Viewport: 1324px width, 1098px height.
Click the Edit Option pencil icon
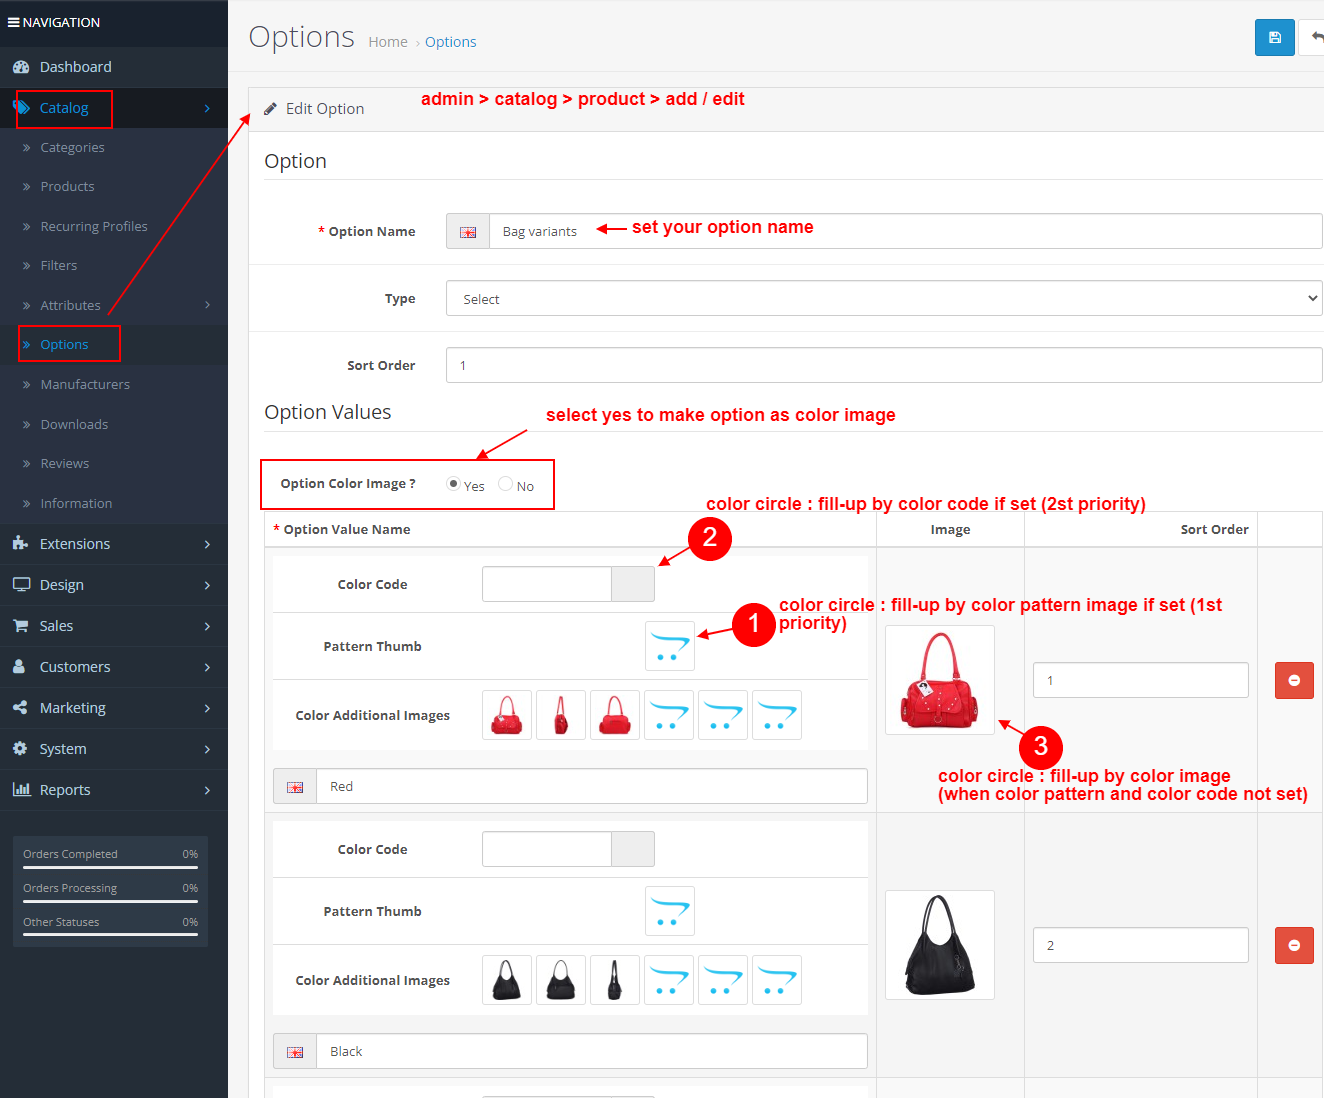point(271,108)
